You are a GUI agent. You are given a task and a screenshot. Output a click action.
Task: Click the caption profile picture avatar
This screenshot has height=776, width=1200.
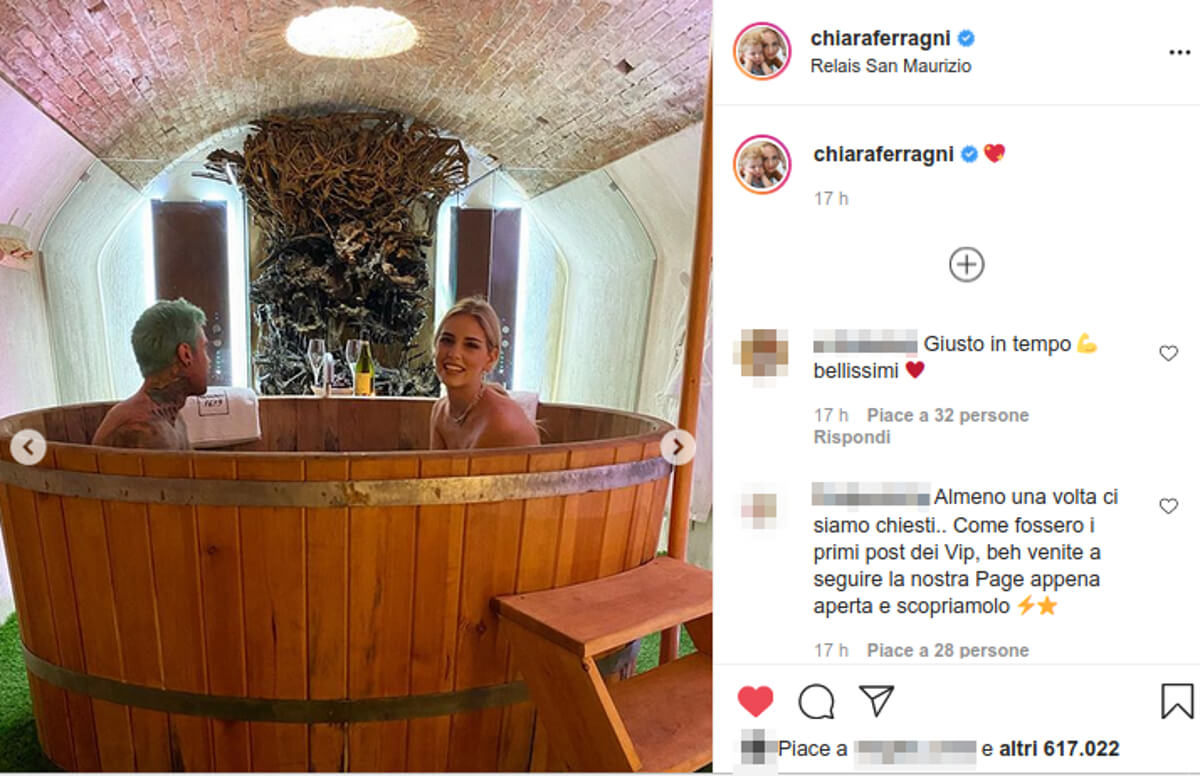(x=763, y=164)
